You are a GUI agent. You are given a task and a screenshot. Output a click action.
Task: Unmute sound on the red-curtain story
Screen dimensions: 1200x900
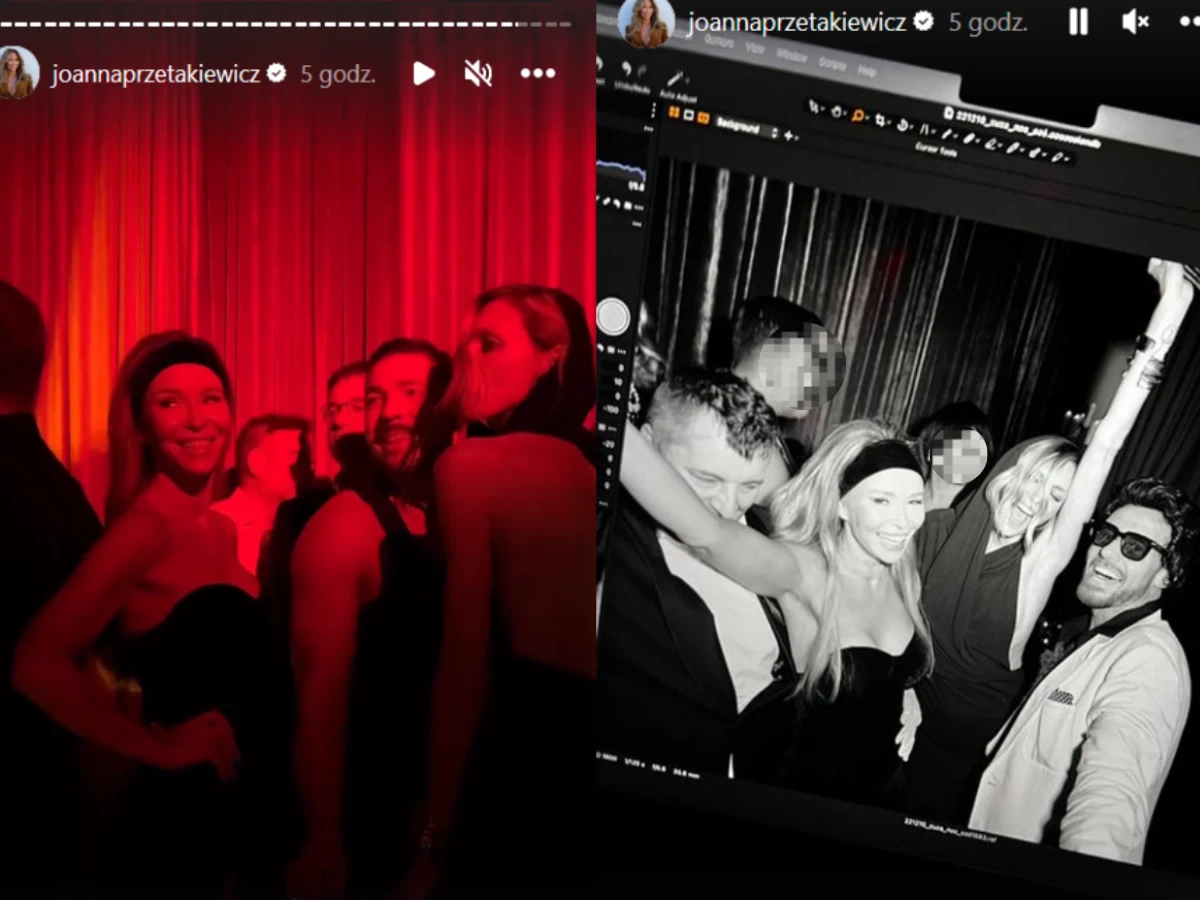[478, 73]
